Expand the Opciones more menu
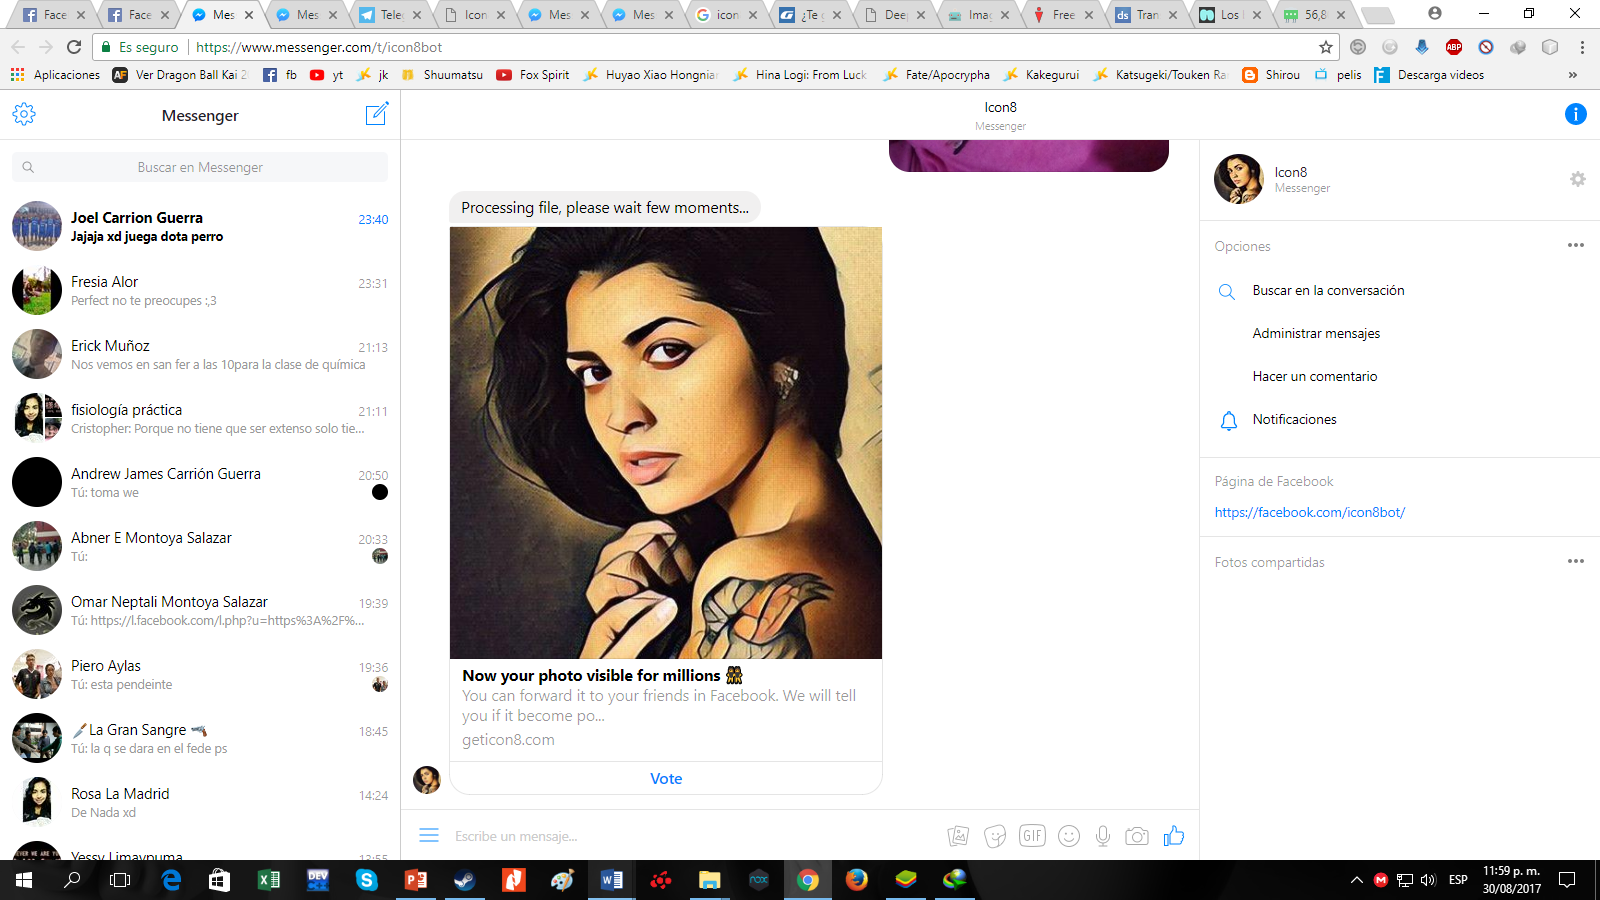 coord(1576,246)
